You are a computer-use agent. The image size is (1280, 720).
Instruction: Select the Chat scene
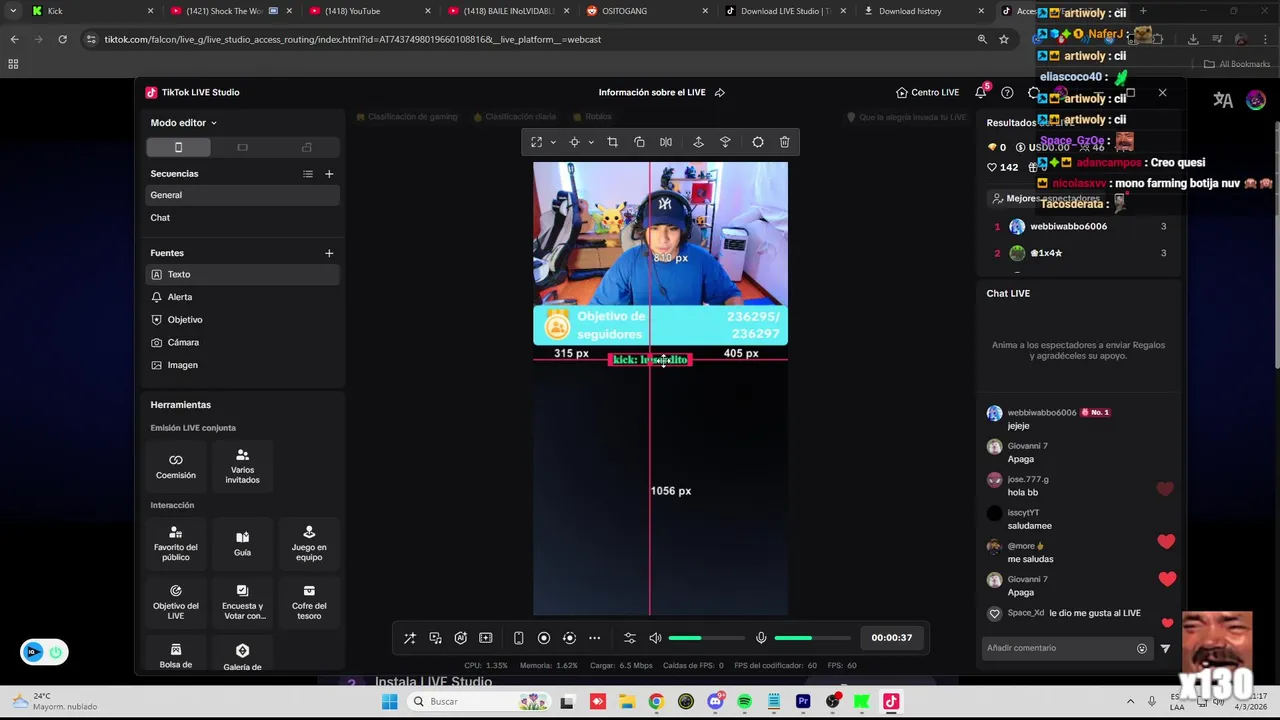click(243, 218)
